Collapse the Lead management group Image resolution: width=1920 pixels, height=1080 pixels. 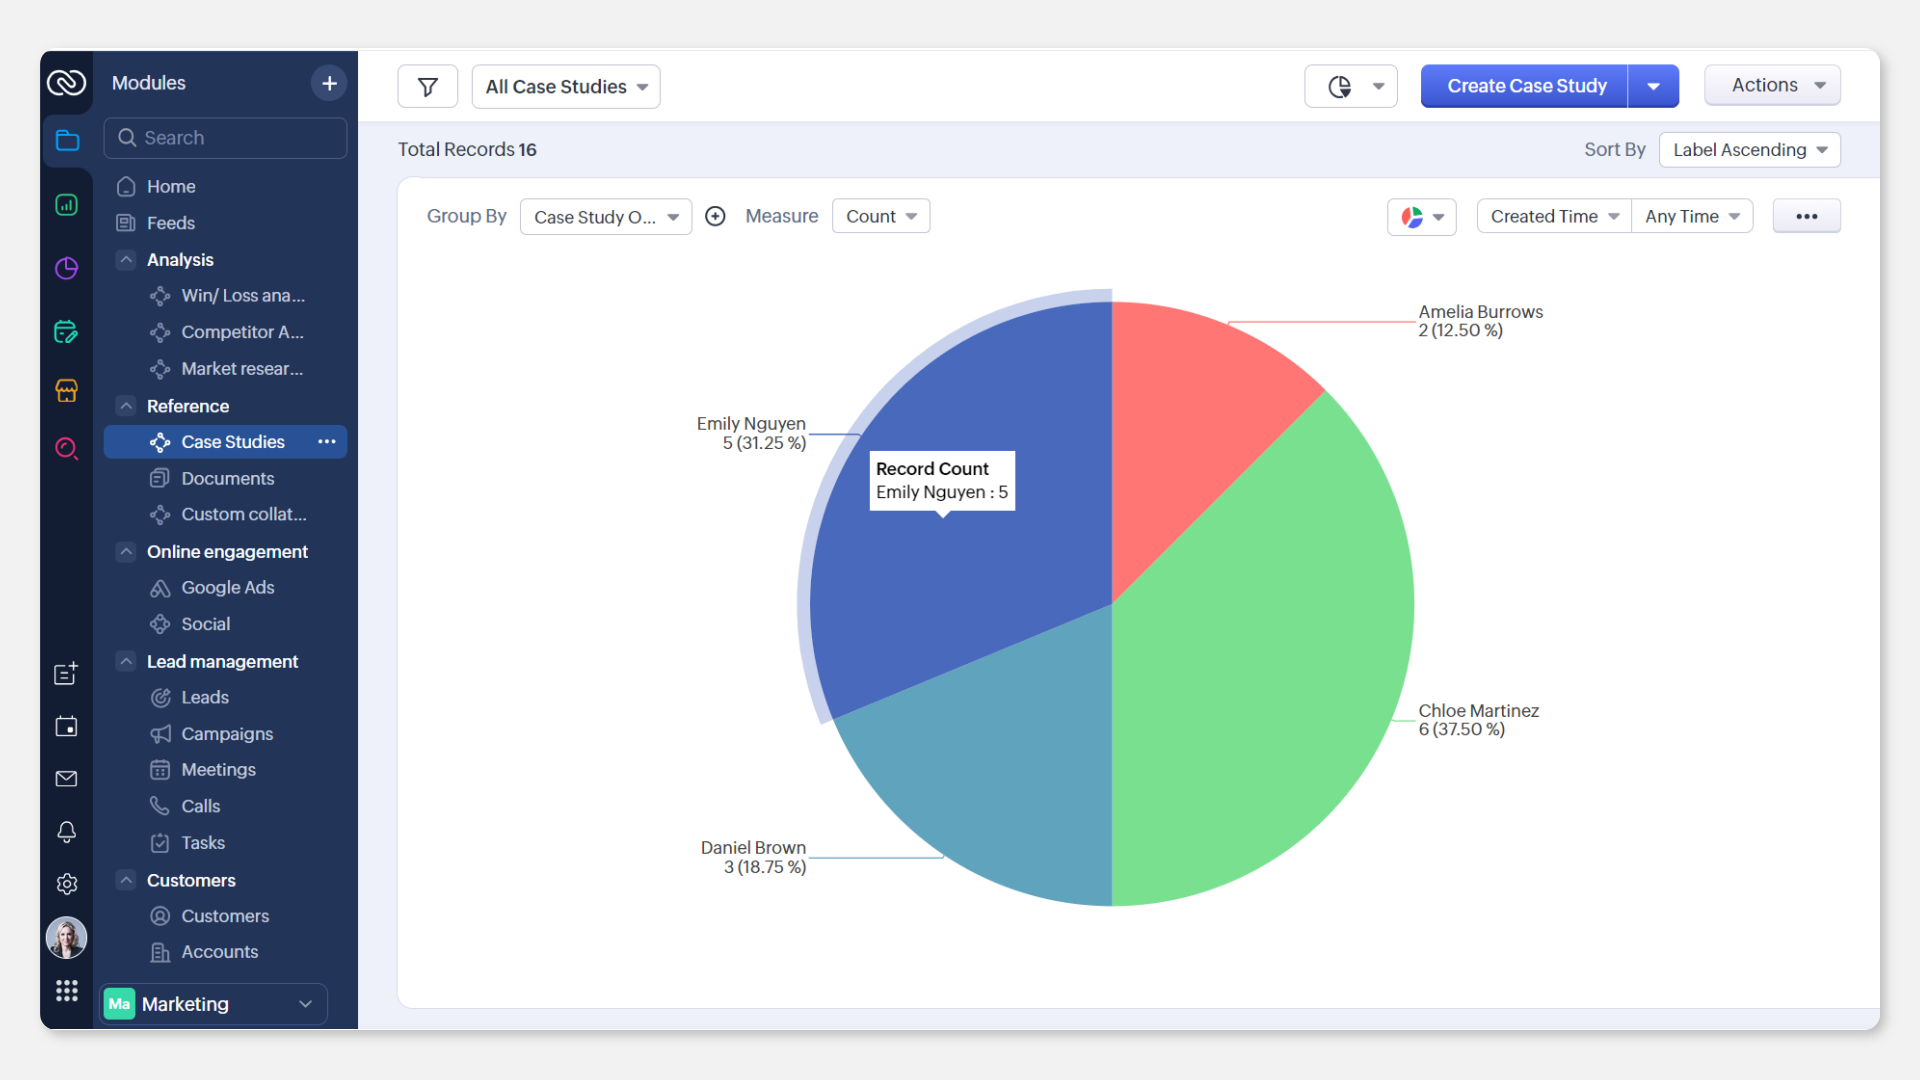click(126, 662)
